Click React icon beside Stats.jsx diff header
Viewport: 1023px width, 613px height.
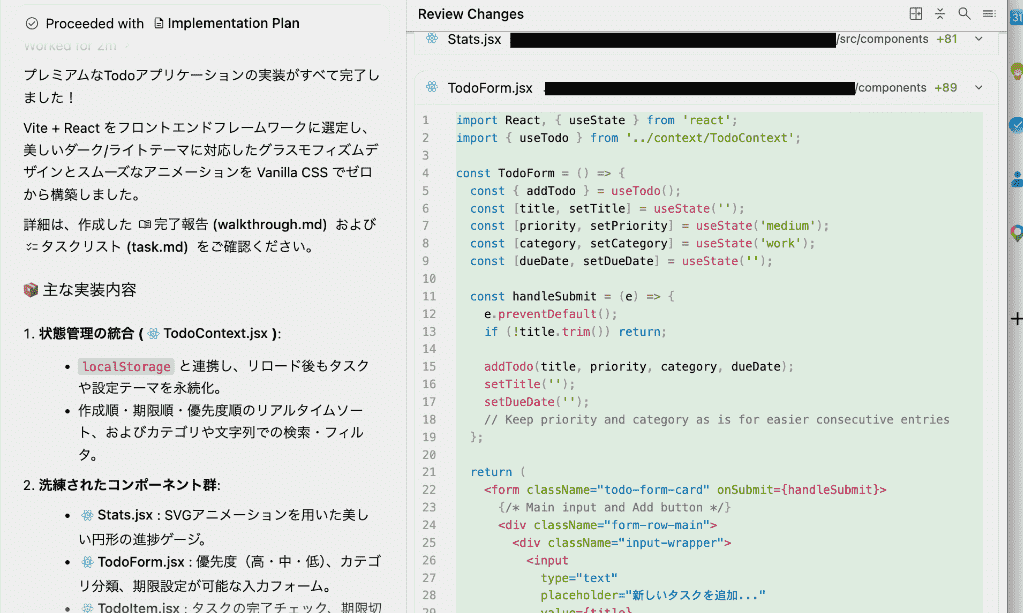432,38
